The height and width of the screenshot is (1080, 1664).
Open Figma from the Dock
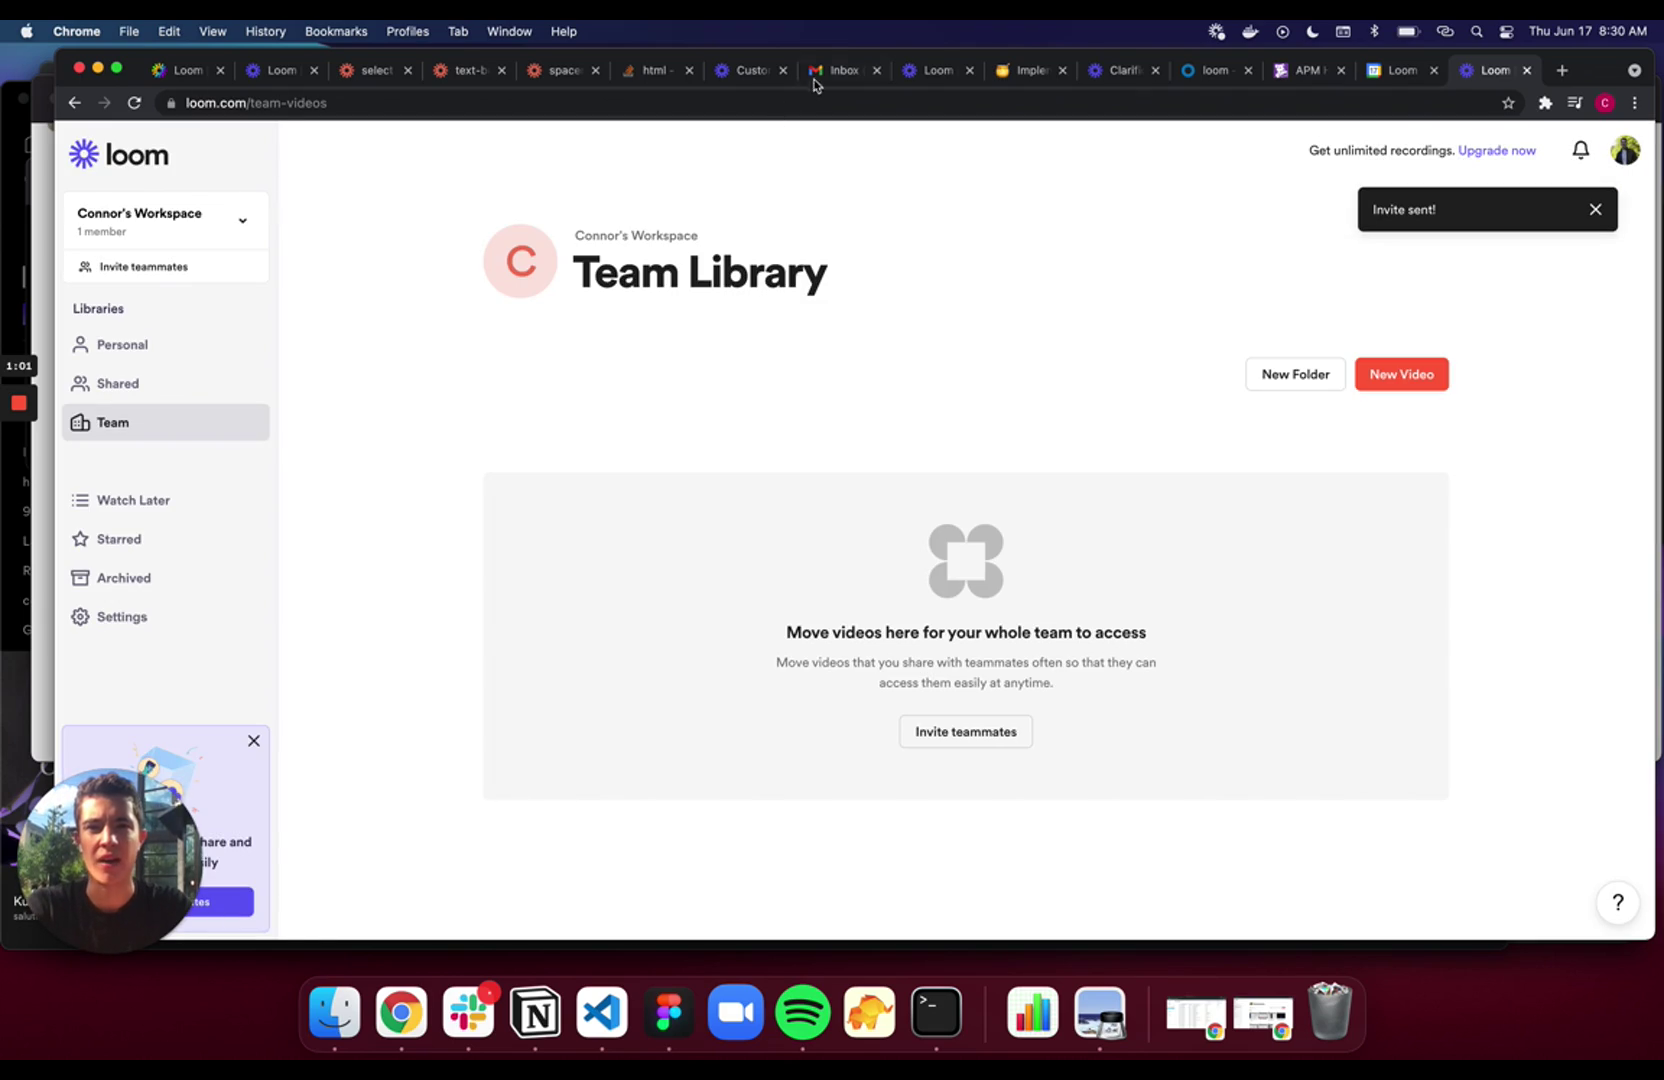pos(668,1012)
